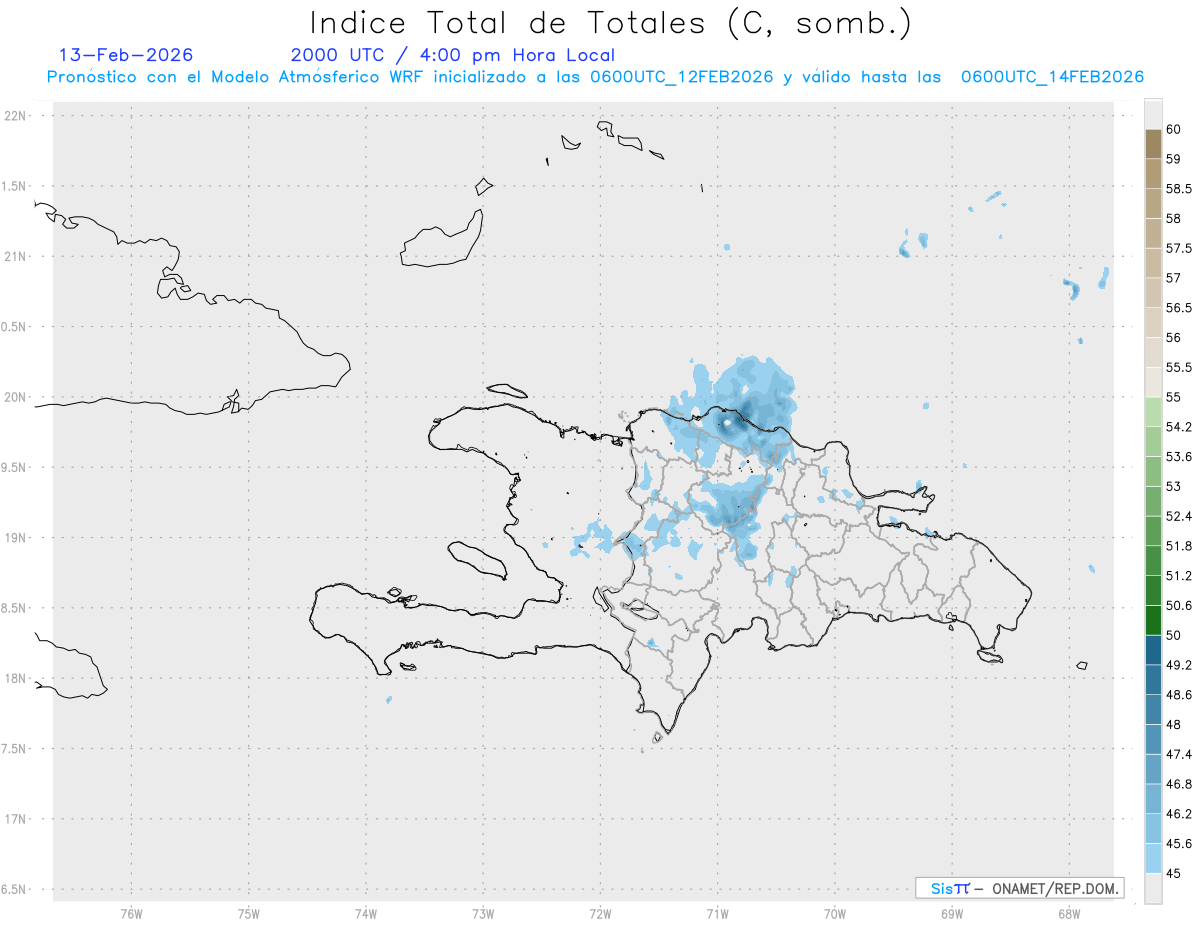
Task: Click the legend value 46.8
Action: [x=1180, y=784]
